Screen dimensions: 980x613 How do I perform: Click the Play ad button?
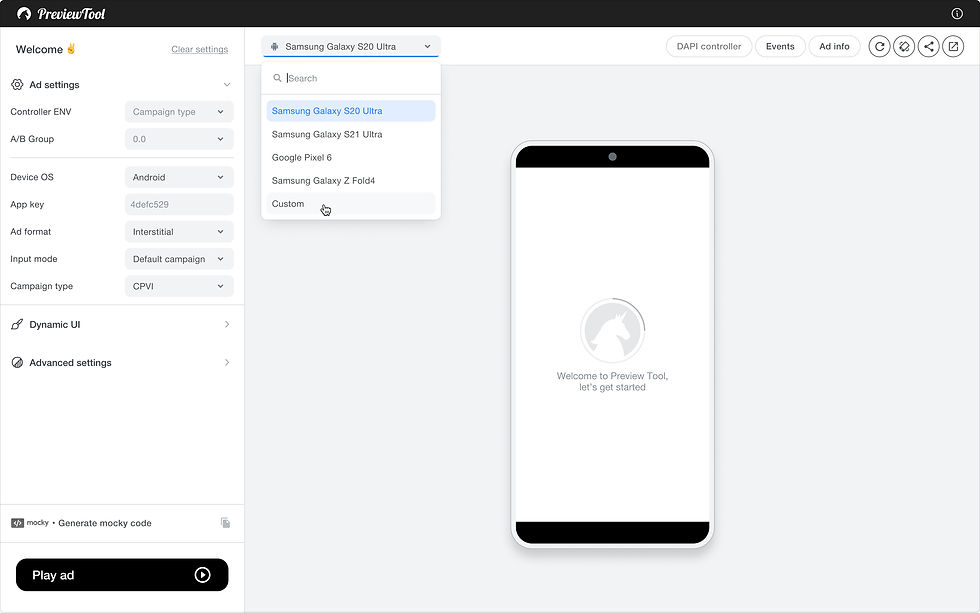[x=122, y=575]
